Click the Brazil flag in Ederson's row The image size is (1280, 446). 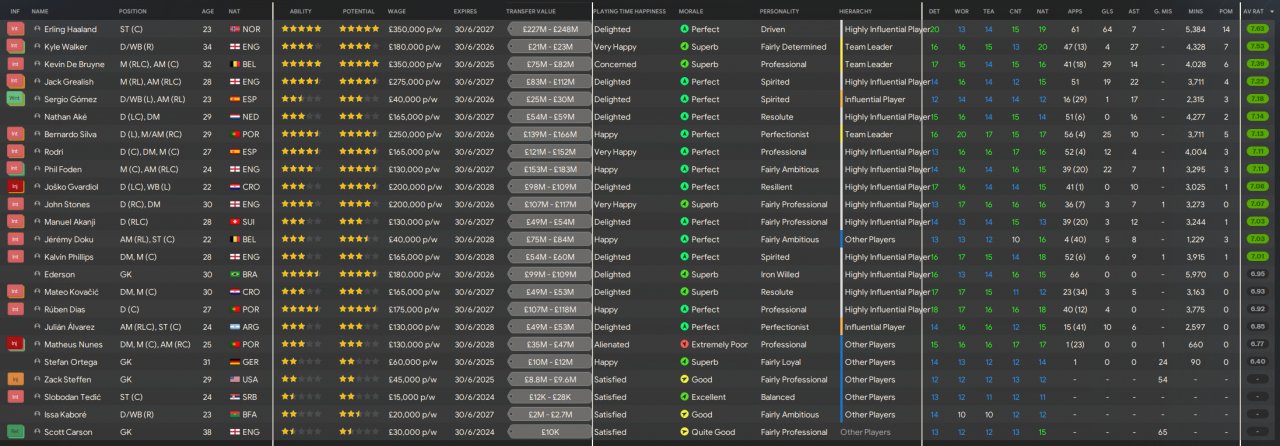[x=235, y=274]
